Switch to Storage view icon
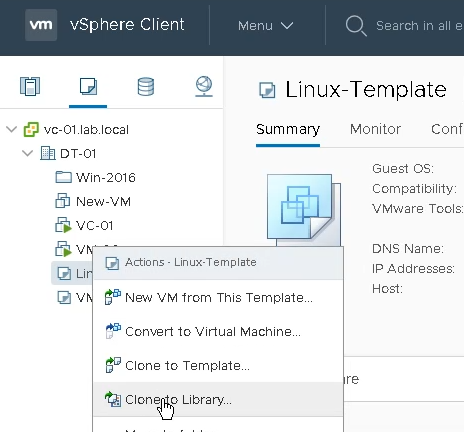 (x=146, y=86)
